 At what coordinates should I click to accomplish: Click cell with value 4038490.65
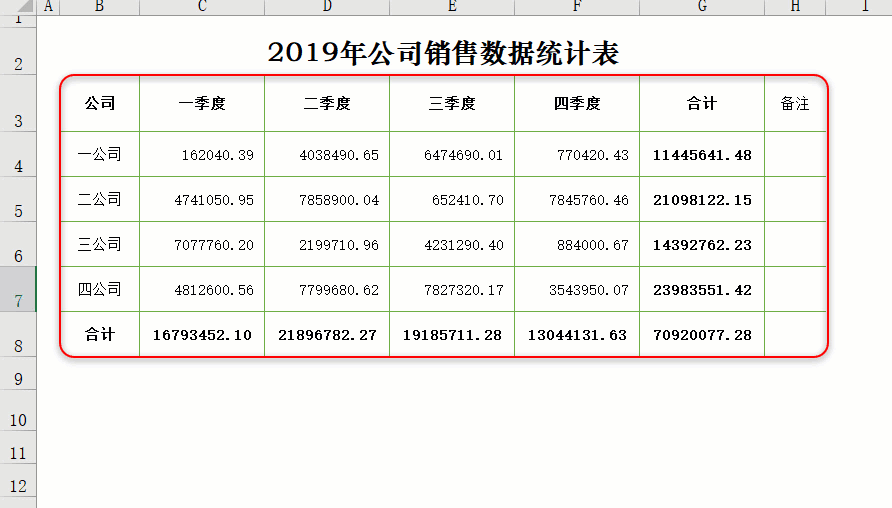327,154
